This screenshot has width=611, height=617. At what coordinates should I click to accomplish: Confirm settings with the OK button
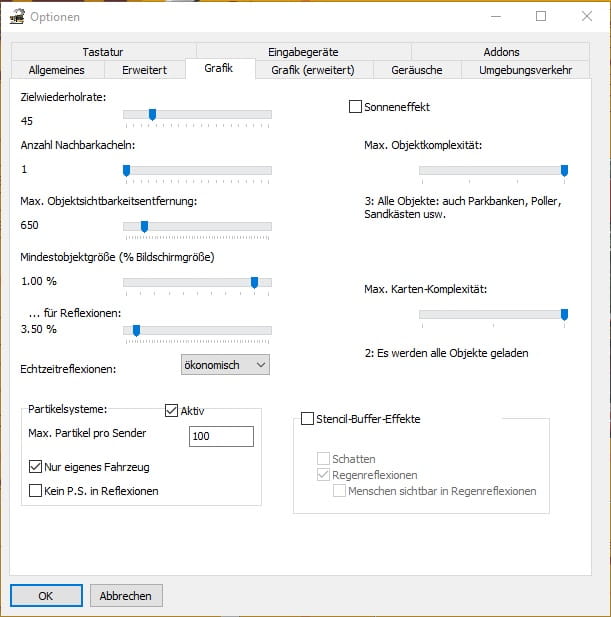pyautogui.click(x=46, y=596)
